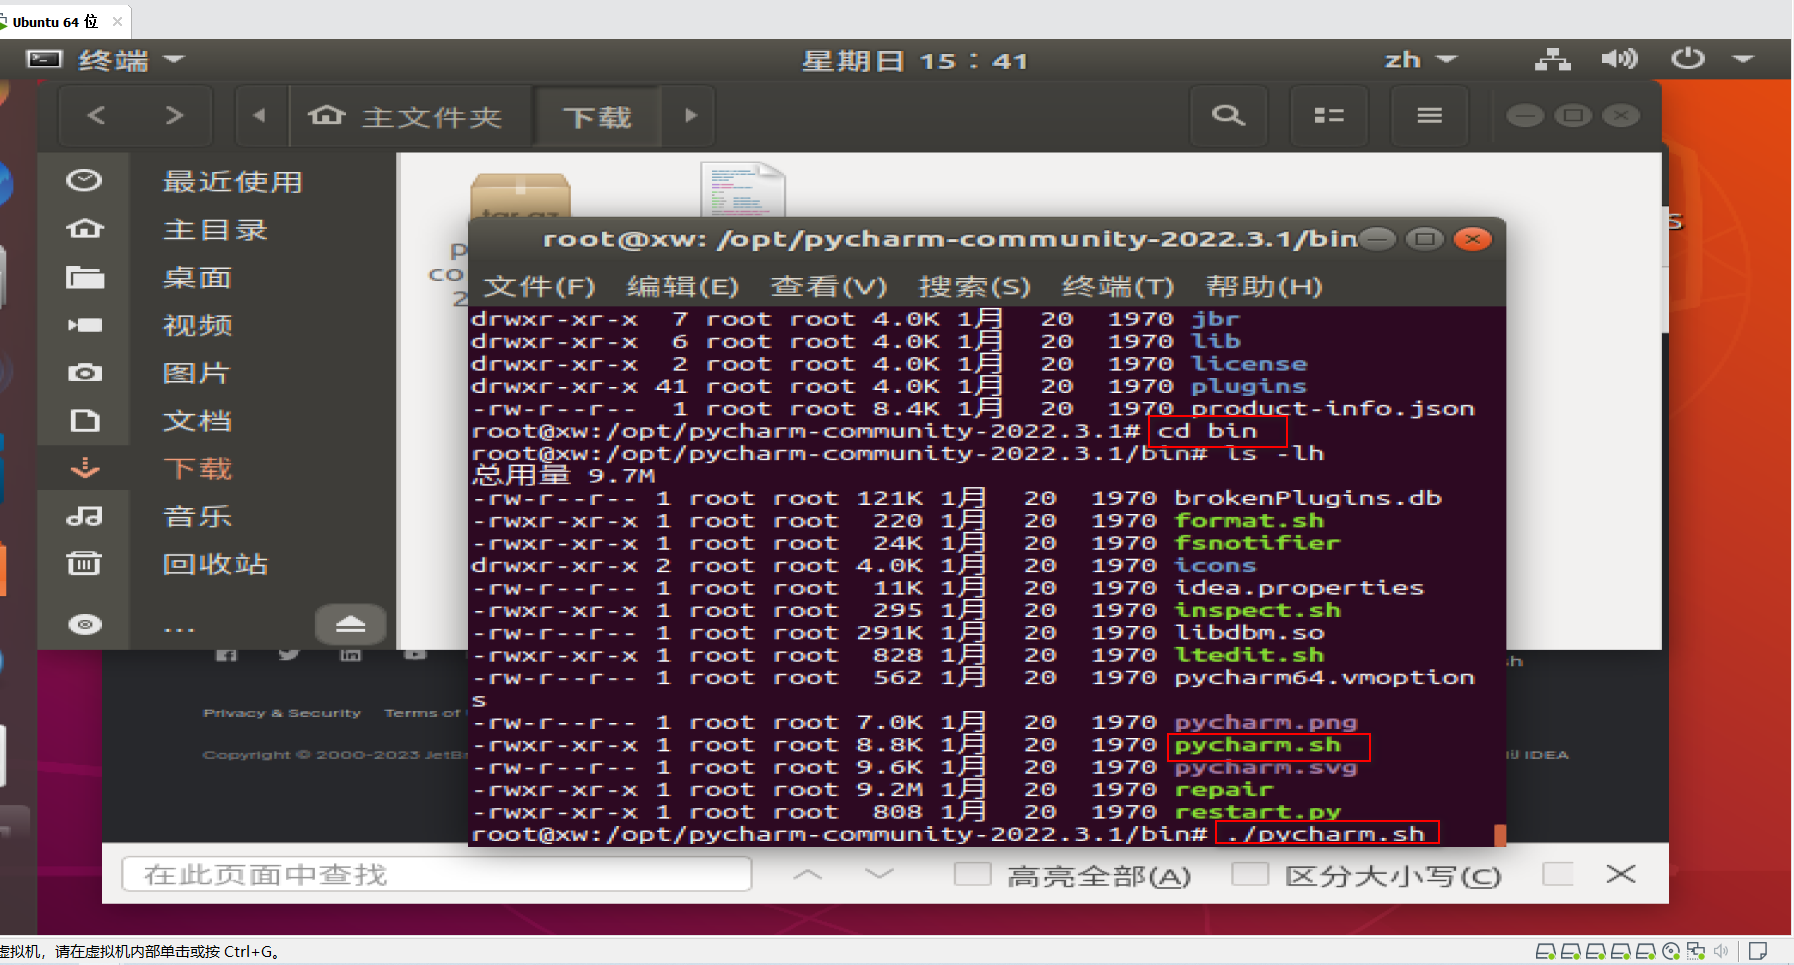Click idea.properties in the terminal listing

point(1299,588)
